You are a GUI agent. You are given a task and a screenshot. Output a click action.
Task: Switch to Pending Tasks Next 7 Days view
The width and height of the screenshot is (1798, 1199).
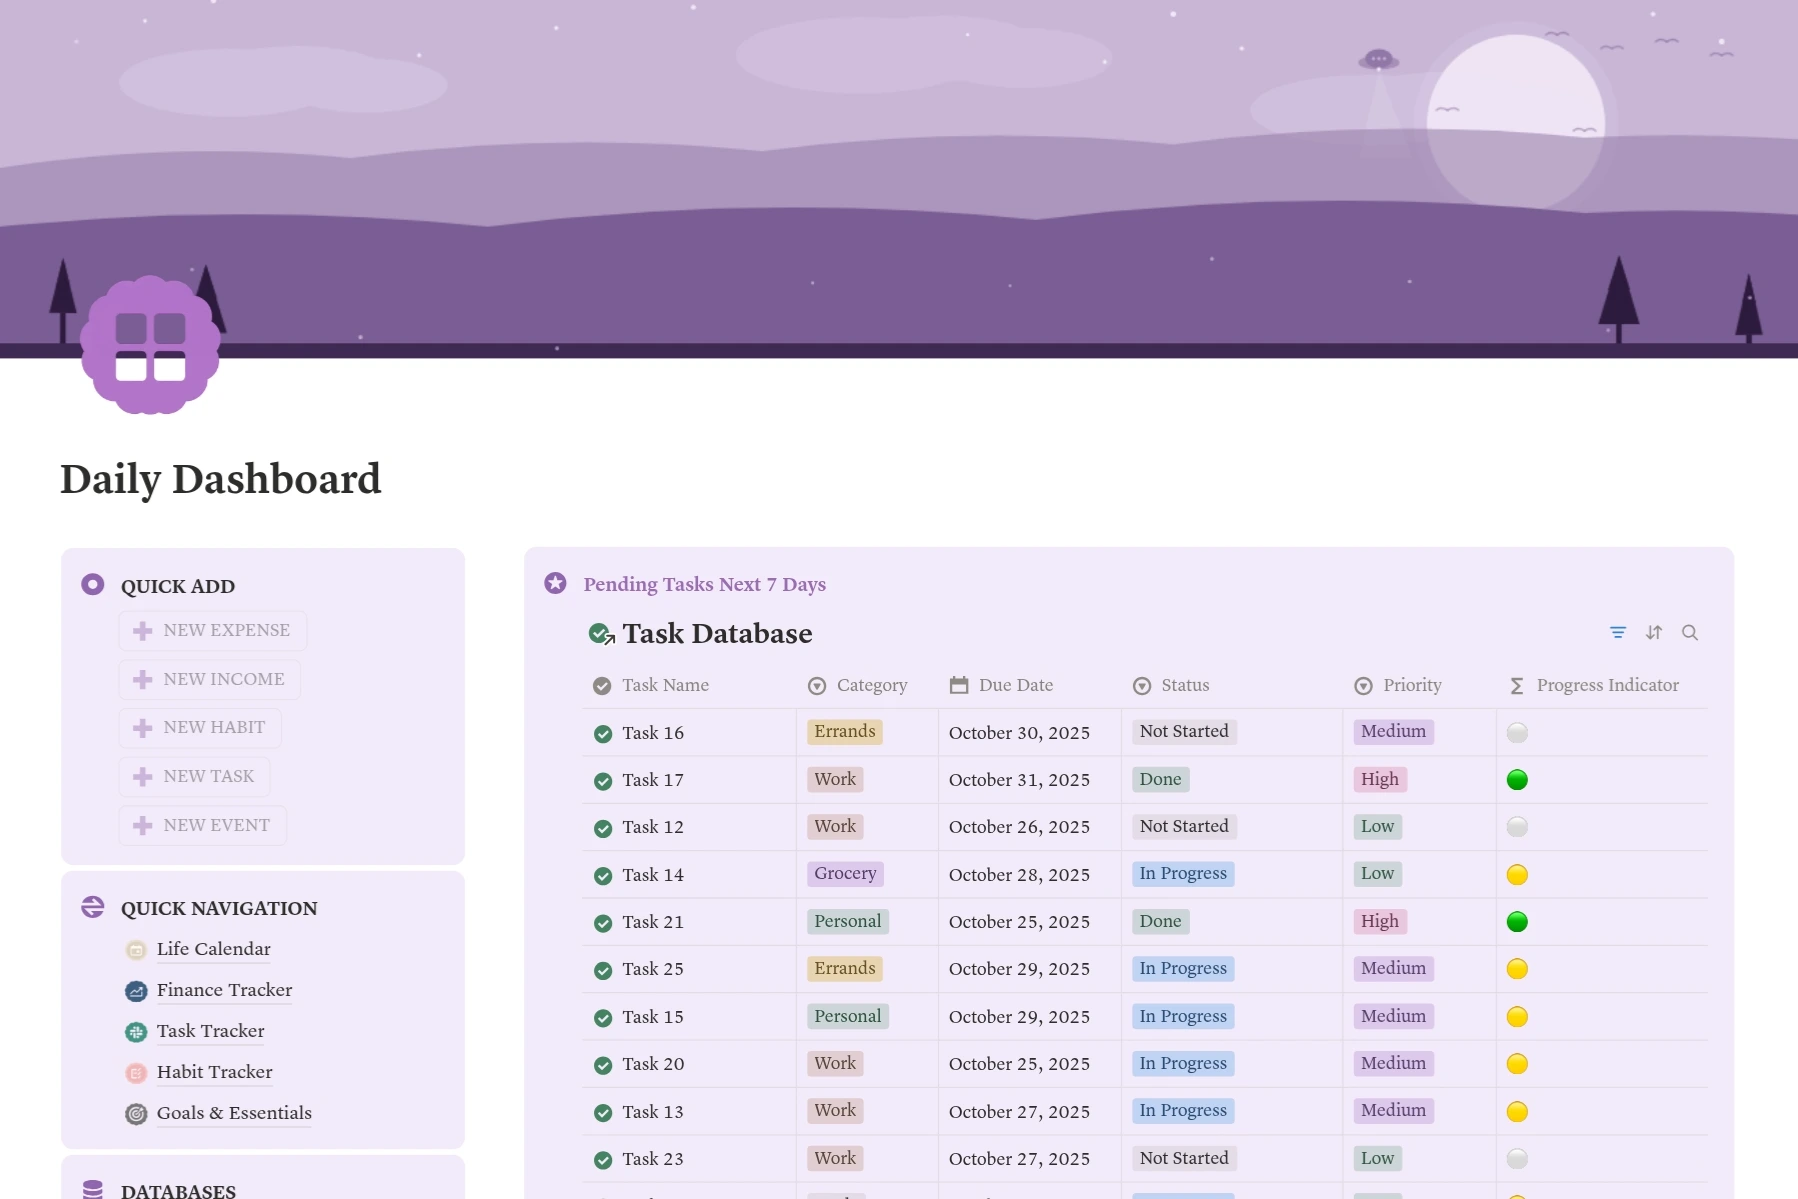(704, 584)
